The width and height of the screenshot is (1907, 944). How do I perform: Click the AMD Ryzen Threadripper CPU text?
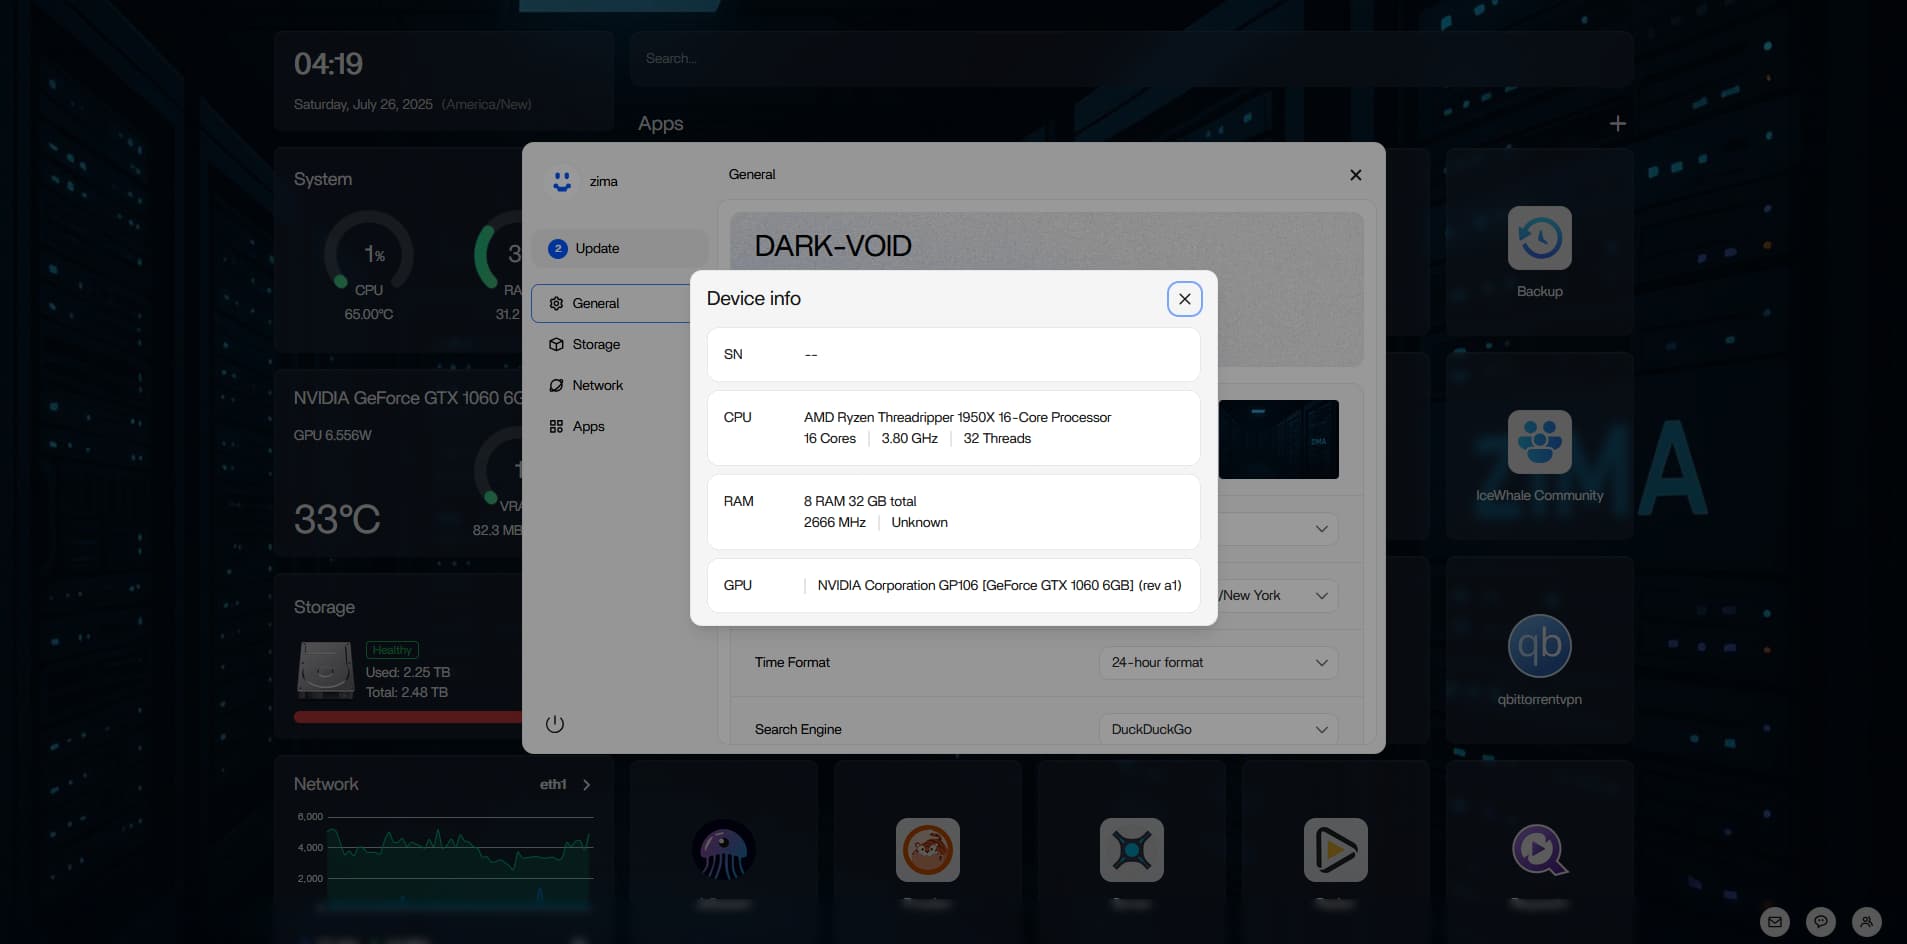pyautogui.click(x=957, y=417)
